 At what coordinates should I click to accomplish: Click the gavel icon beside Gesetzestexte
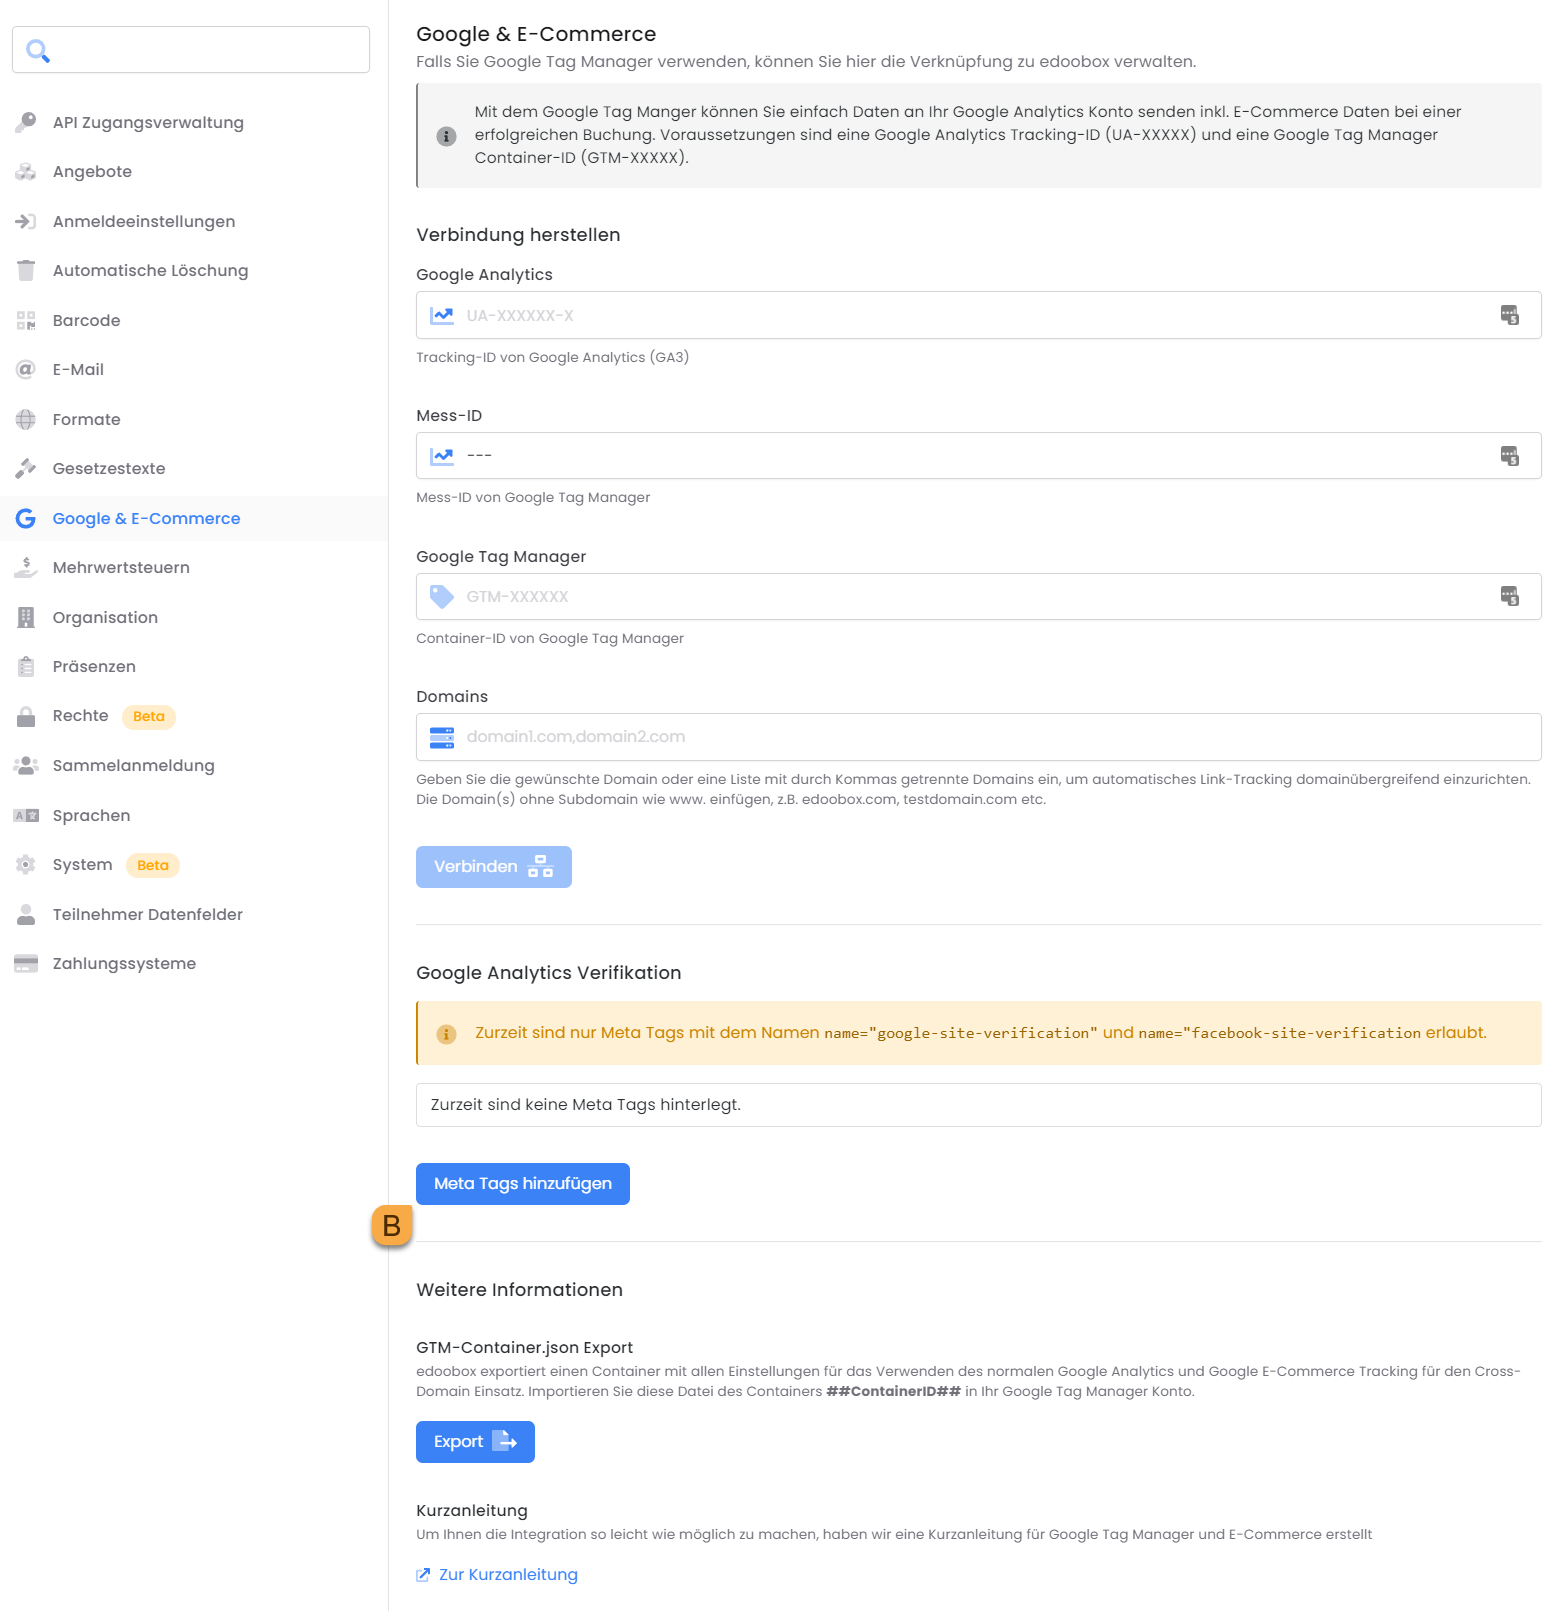26,468
